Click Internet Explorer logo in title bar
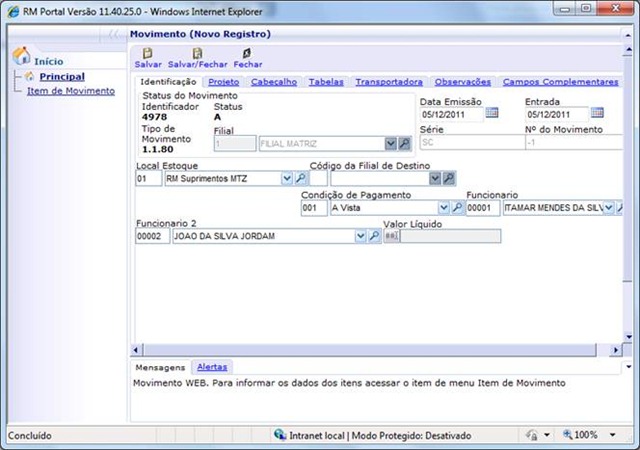Image resolution: width=640 pixels, height=450 pixels. (x=13, y=11)
